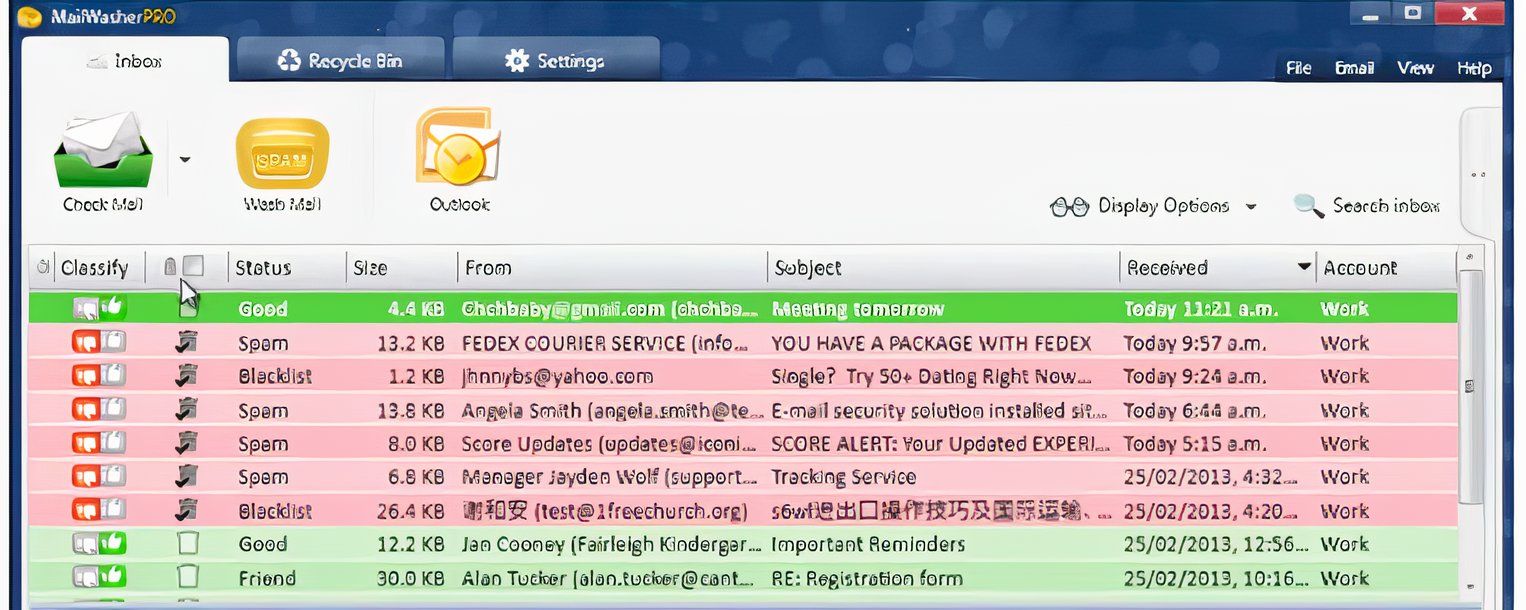Switch to the Inbox tab
The height and width of the screenshot is (610, 1526).
(x=125, y=61)
